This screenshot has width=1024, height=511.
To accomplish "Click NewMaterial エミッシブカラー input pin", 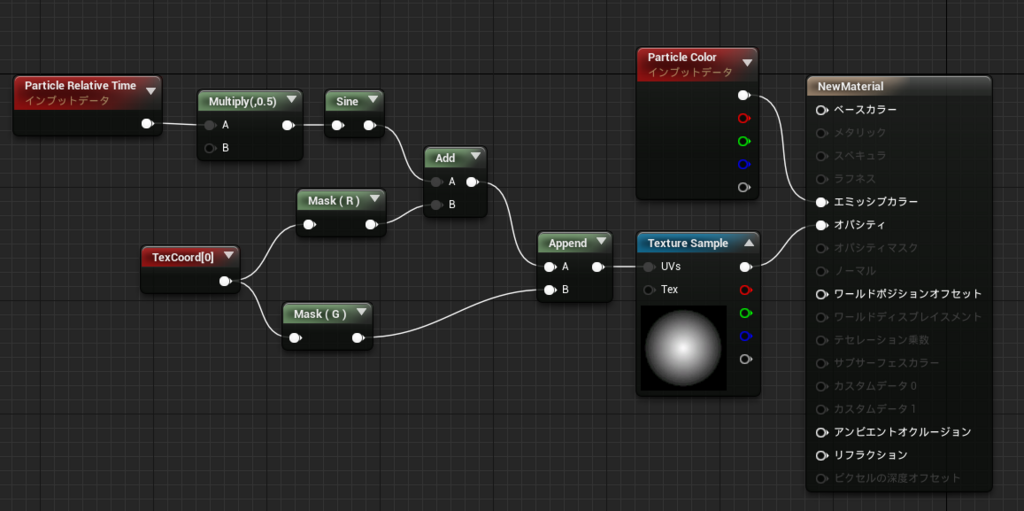I will pyautogui.click(x=821, y=202).
